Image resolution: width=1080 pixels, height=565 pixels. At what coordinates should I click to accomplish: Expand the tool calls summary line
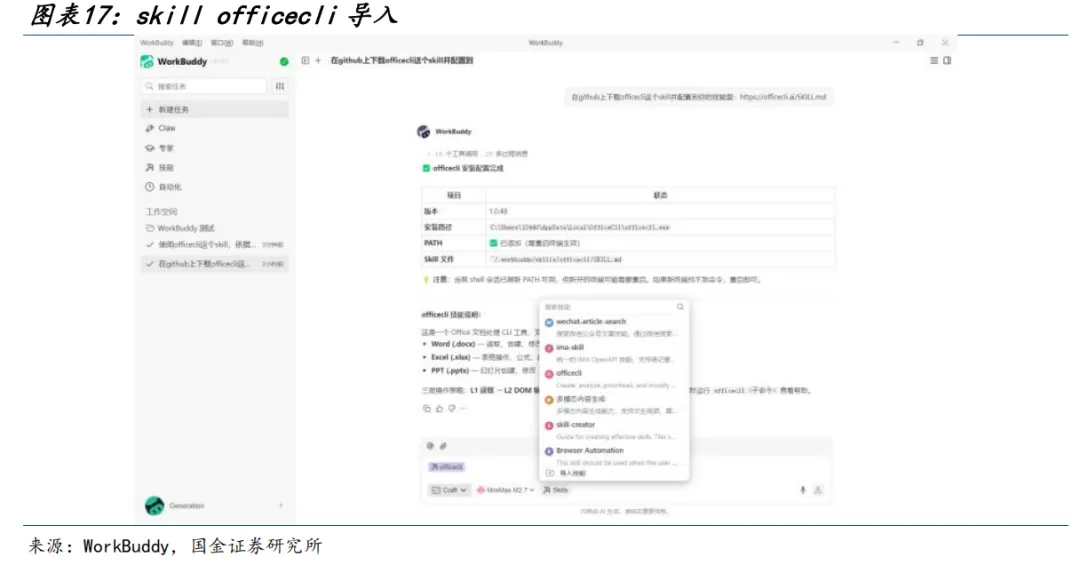point(477,154)
